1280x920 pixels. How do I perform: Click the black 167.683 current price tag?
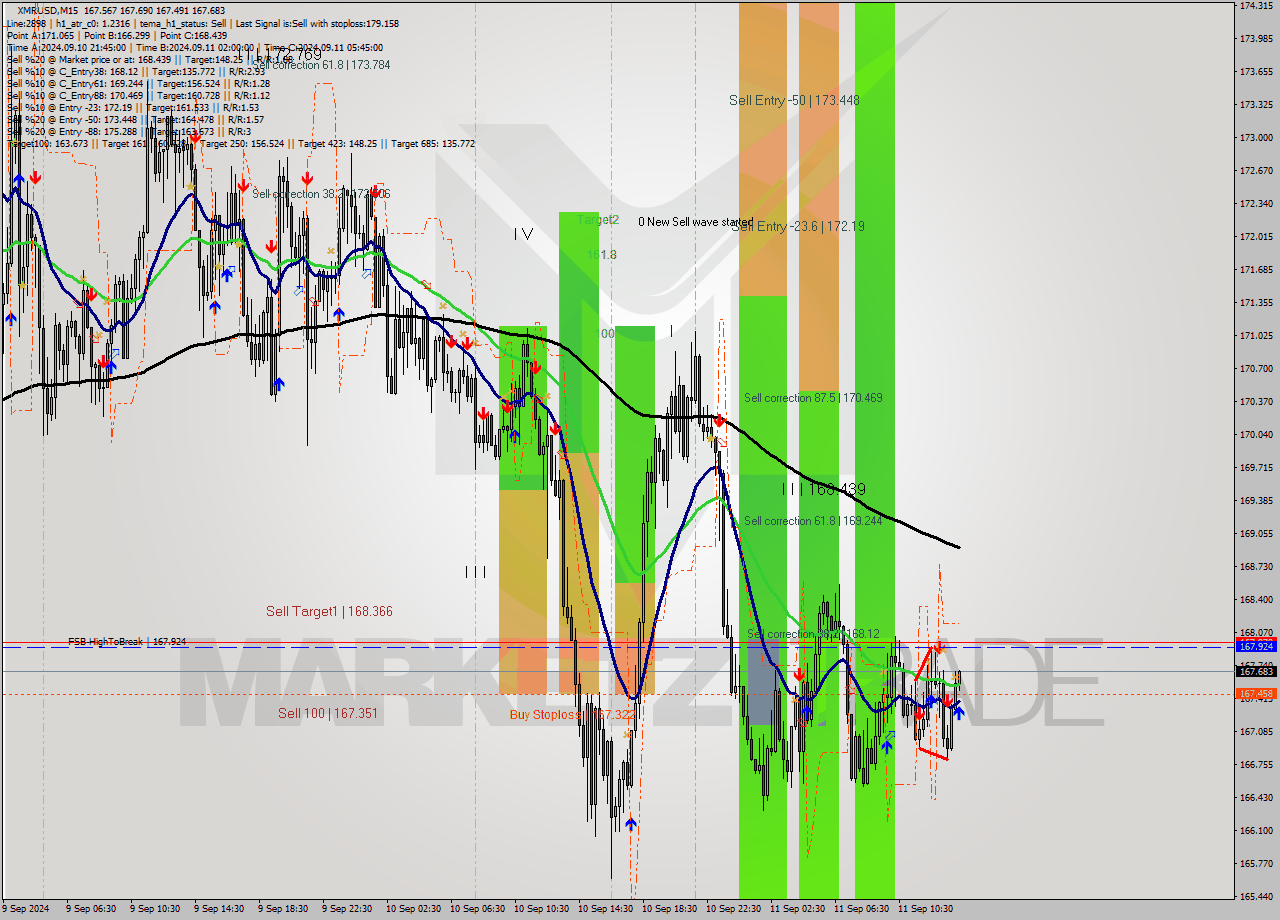pyautogui.click(x=1256, y=672)
